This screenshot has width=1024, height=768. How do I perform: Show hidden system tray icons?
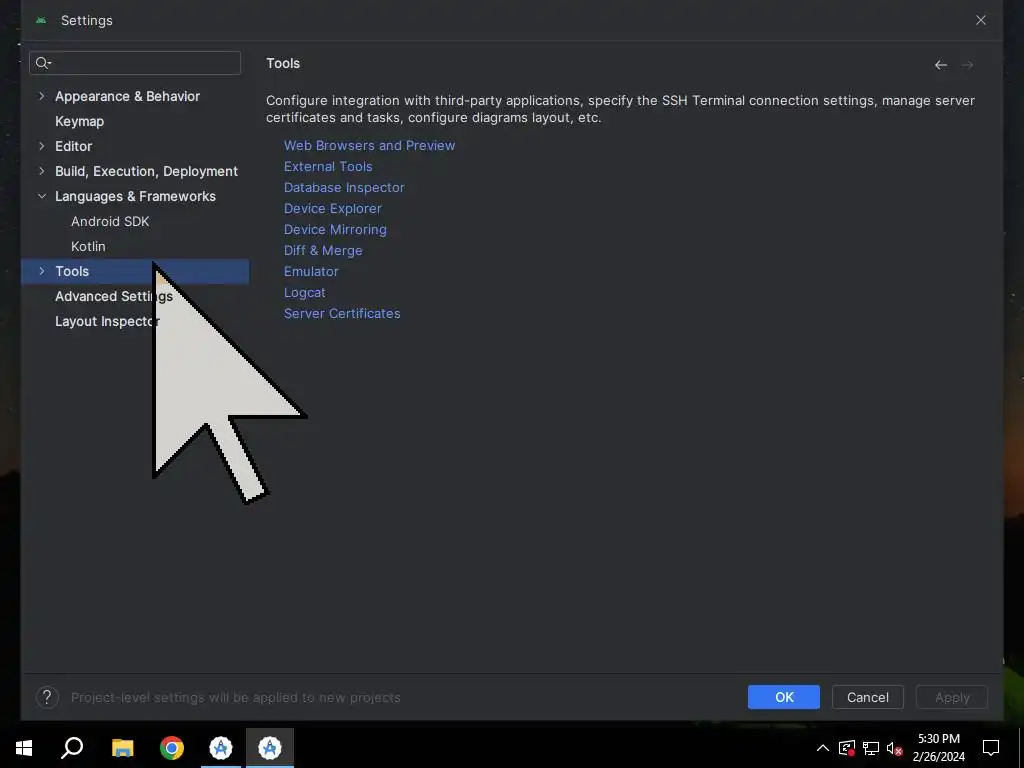(822, 748)
